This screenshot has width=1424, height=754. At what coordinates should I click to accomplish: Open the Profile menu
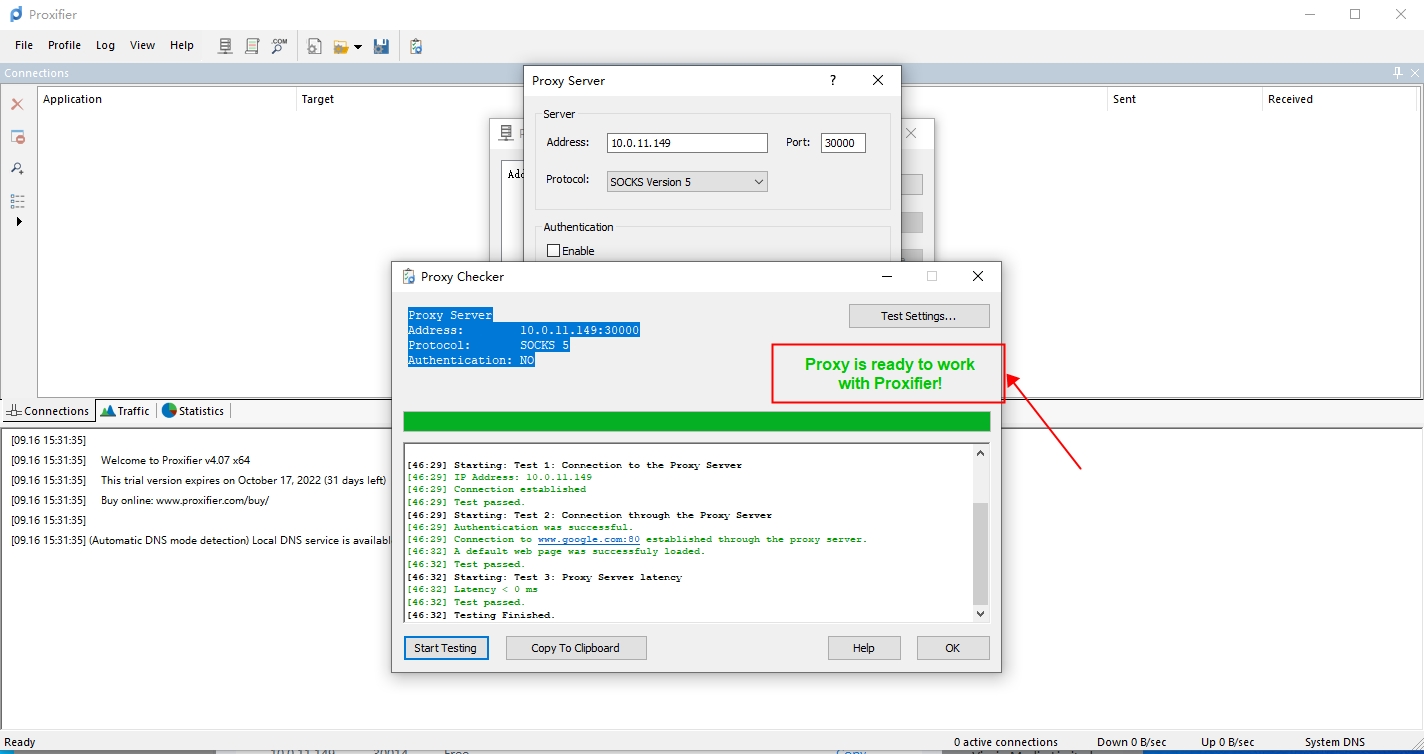[64, 45]
